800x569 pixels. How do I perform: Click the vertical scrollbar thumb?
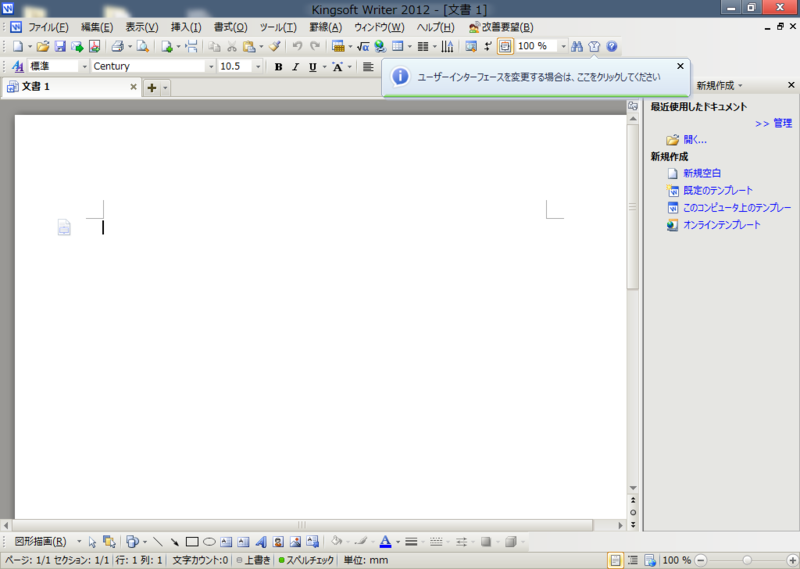coord(633,206)
